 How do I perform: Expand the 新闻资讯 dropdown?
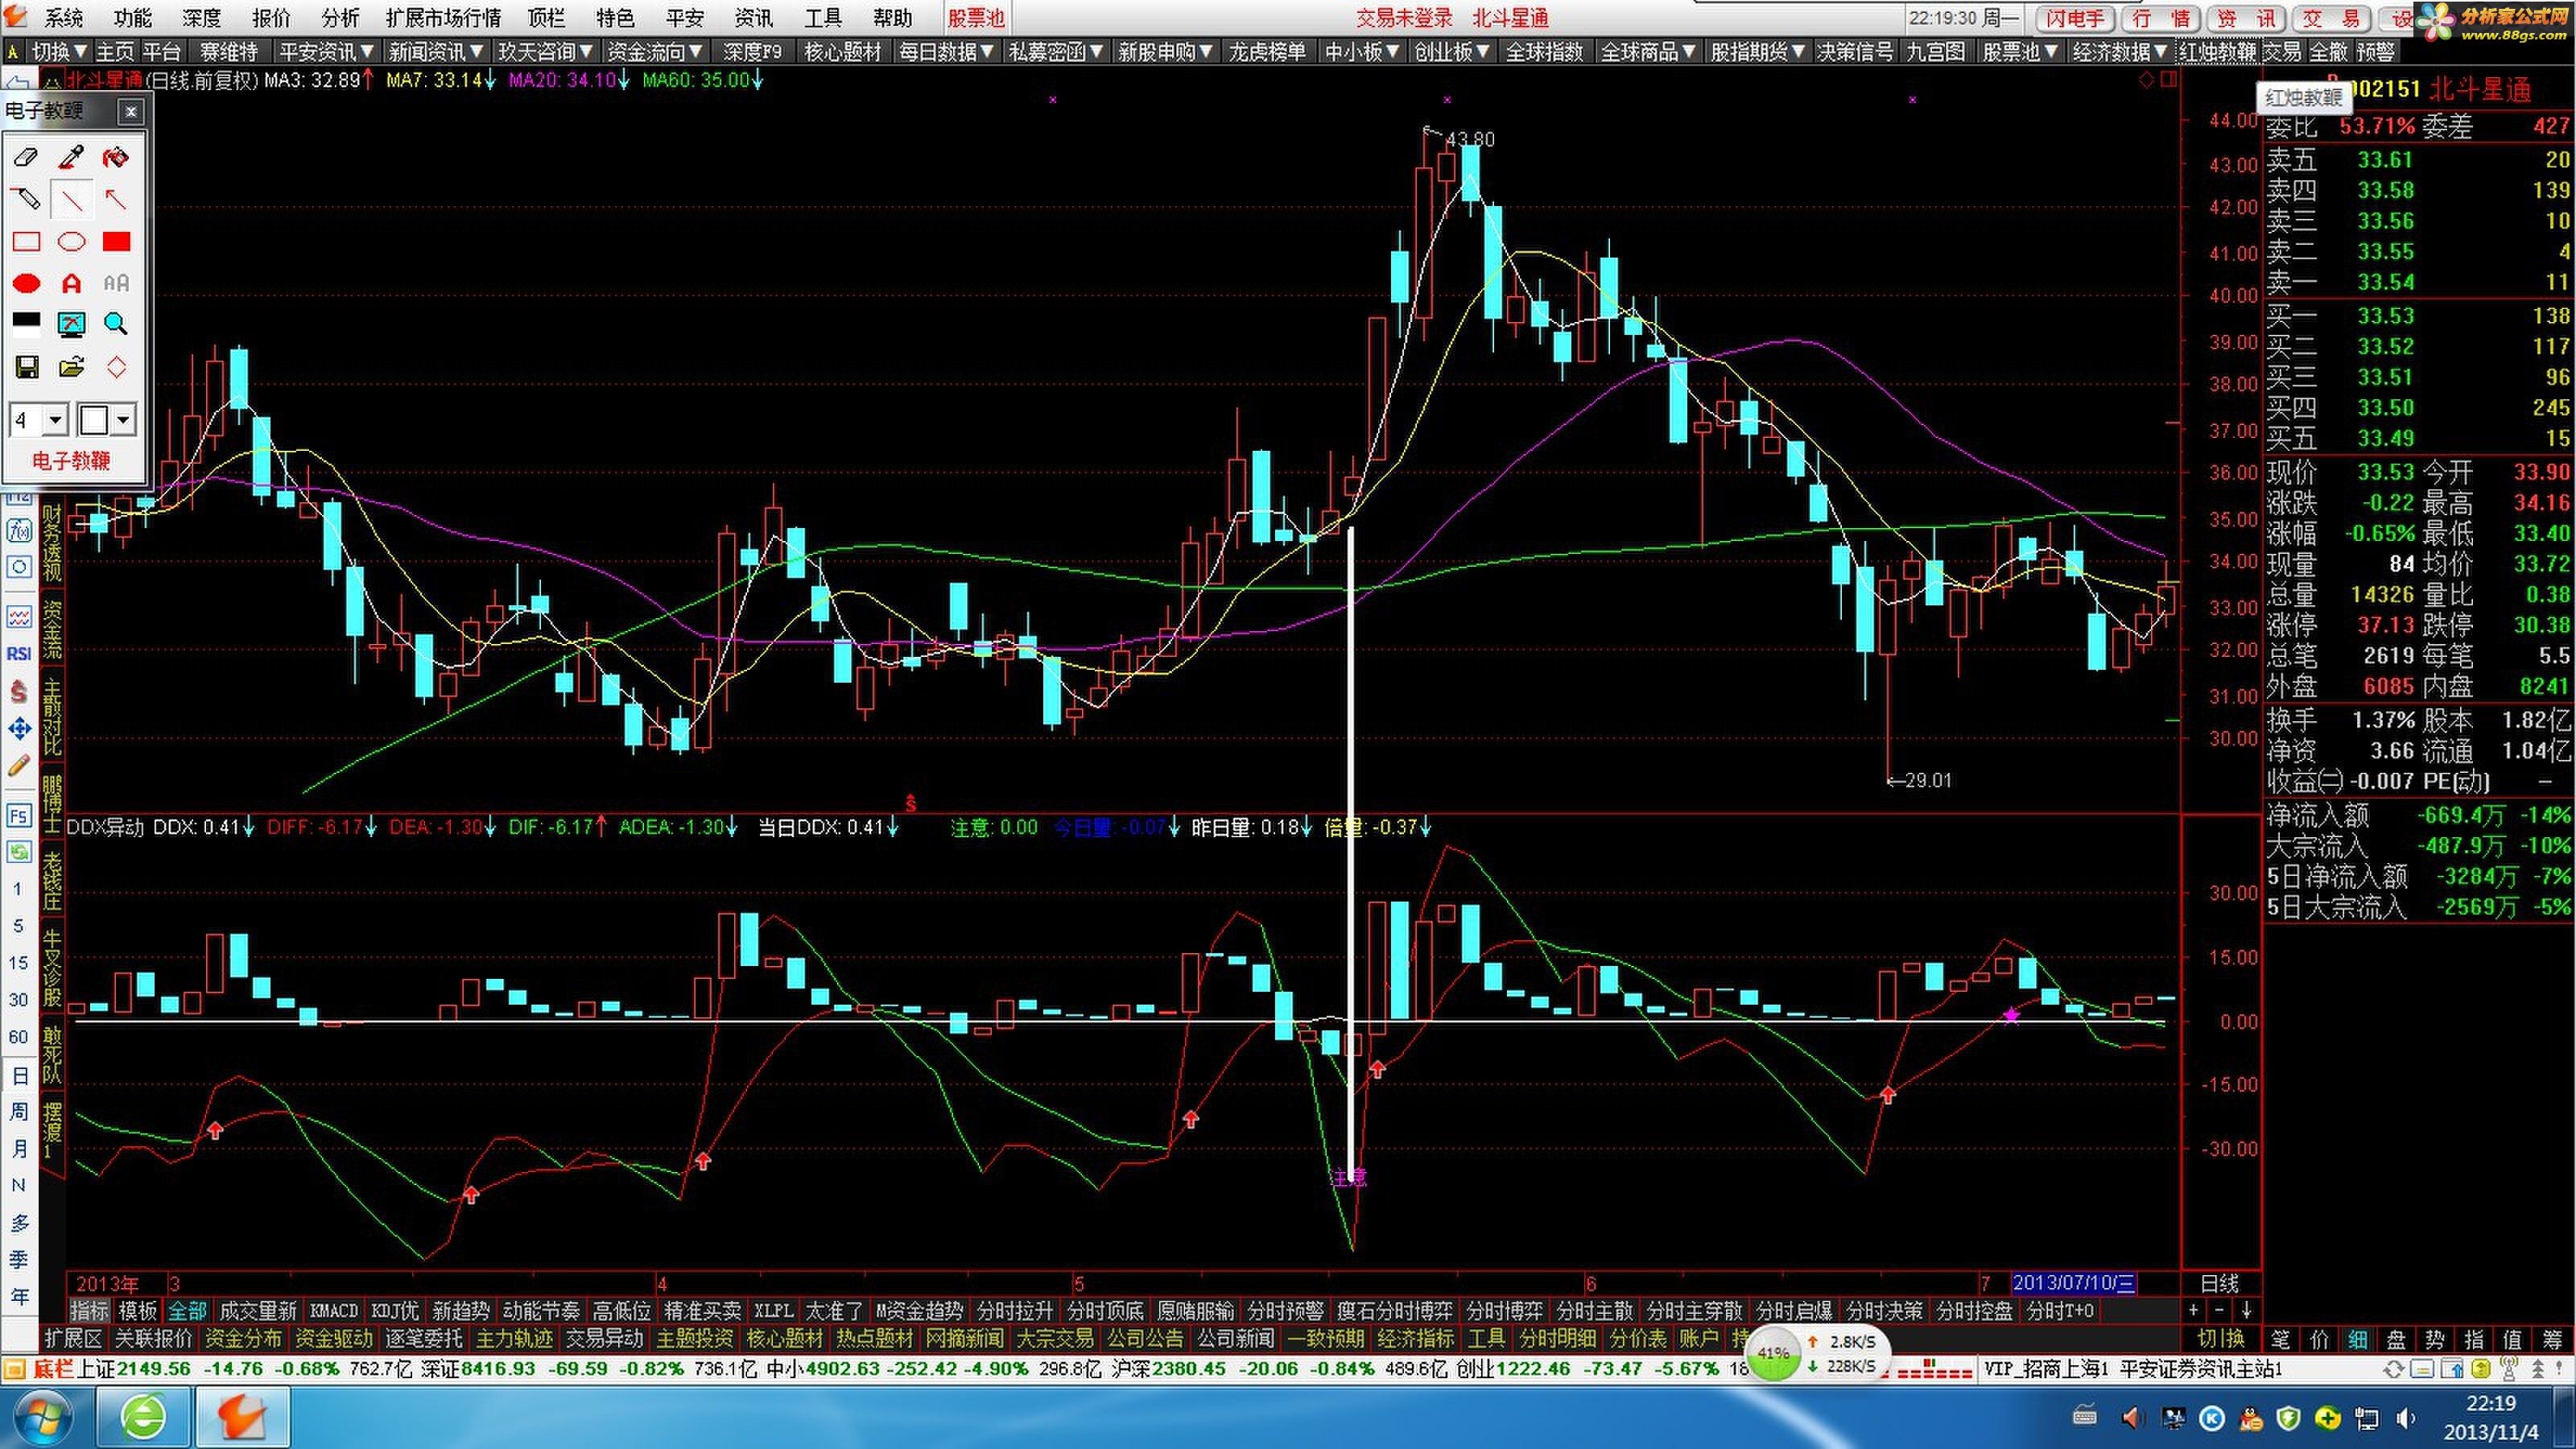coord(436,52)
